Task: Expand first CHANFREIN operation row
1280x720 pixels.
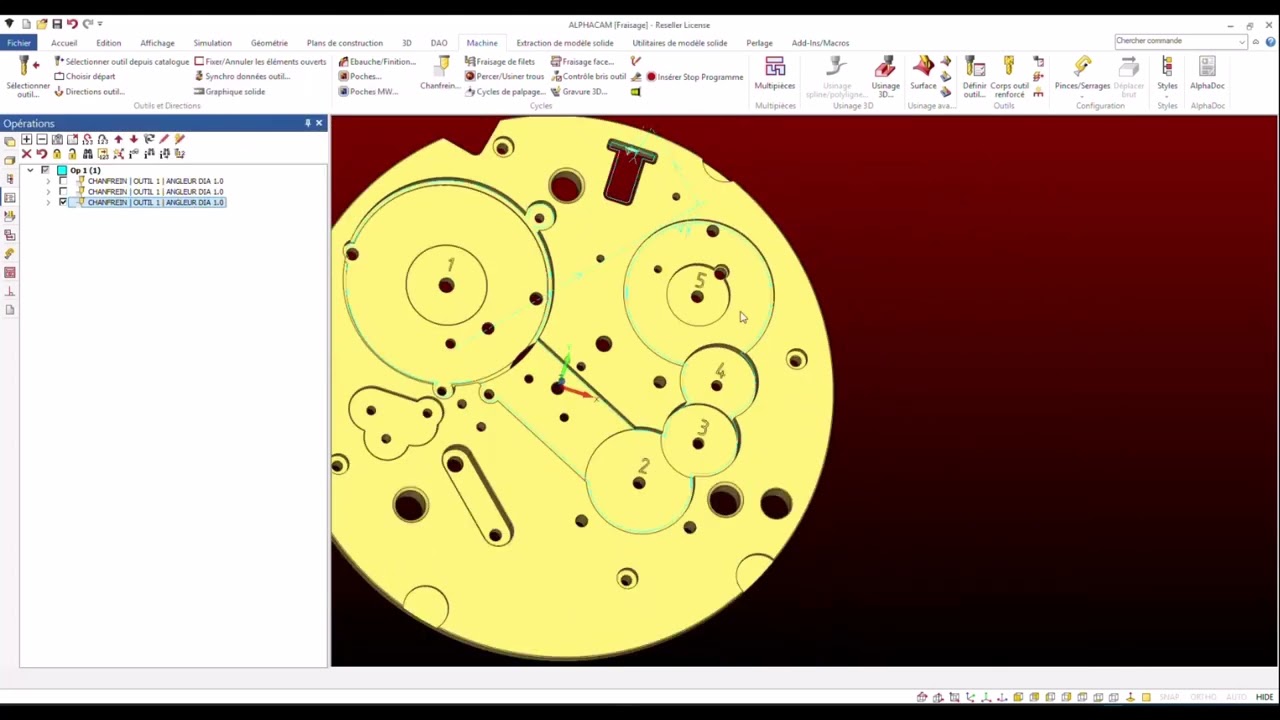Action: pos(48,181)
